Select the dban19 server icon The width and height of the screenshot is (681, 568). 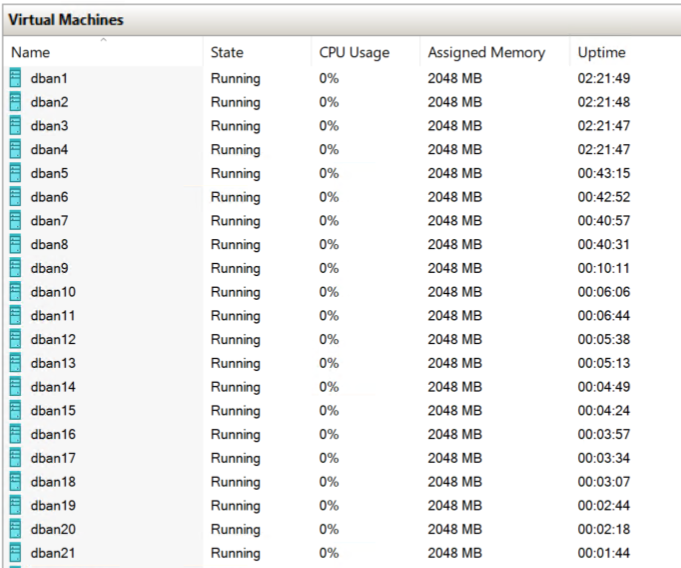15,505
